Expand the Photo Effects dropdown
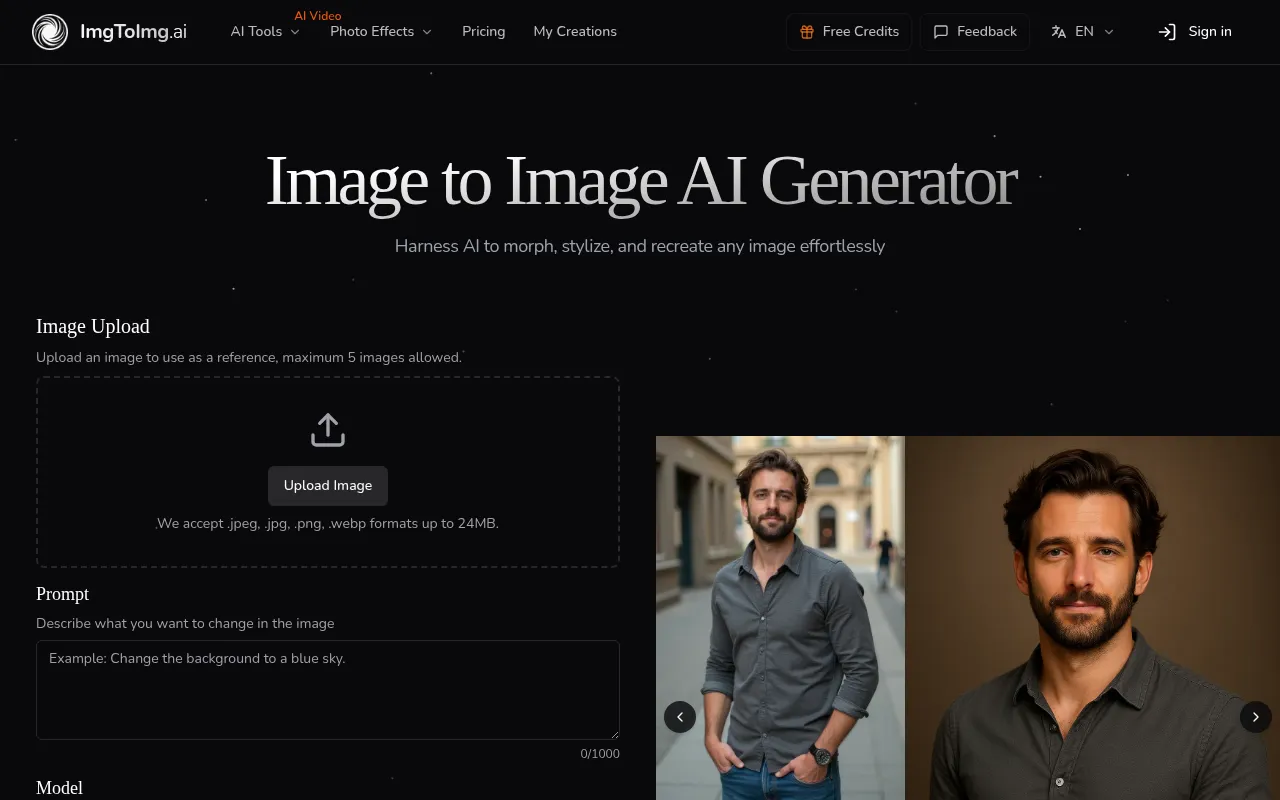This screenshot has height=800, width=1280. (x=380, y=31)
